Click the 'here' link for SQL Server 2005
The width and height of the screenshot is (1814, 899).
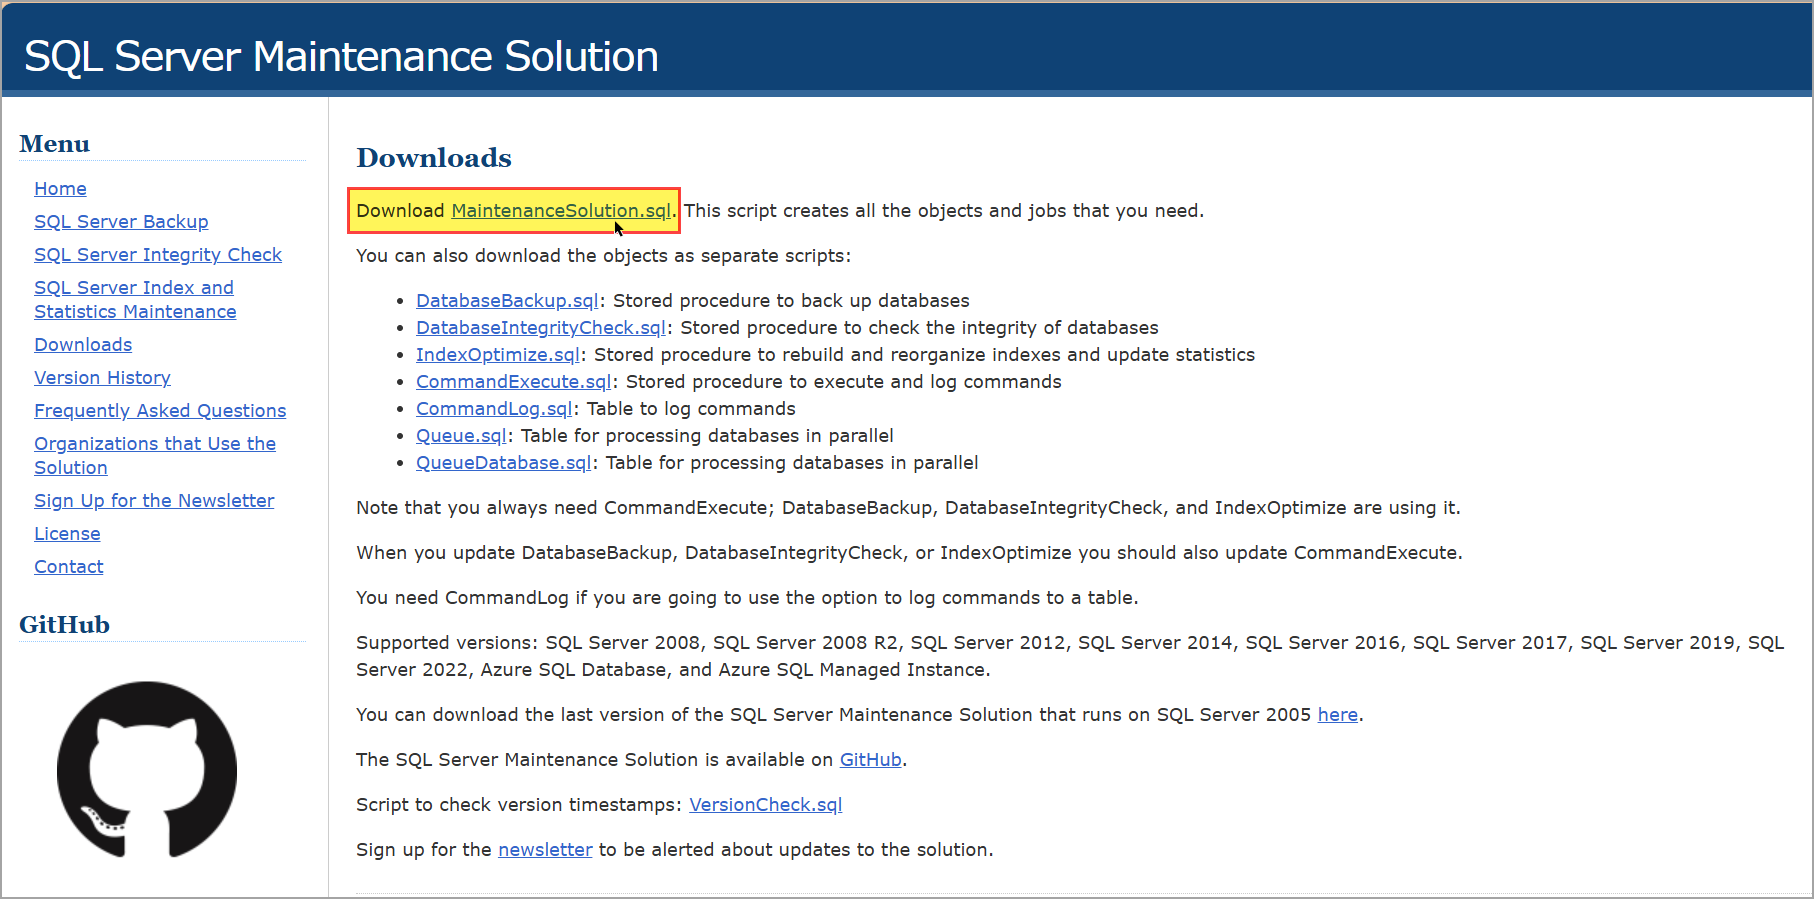pyautogui.click(x=1338, y=715)
